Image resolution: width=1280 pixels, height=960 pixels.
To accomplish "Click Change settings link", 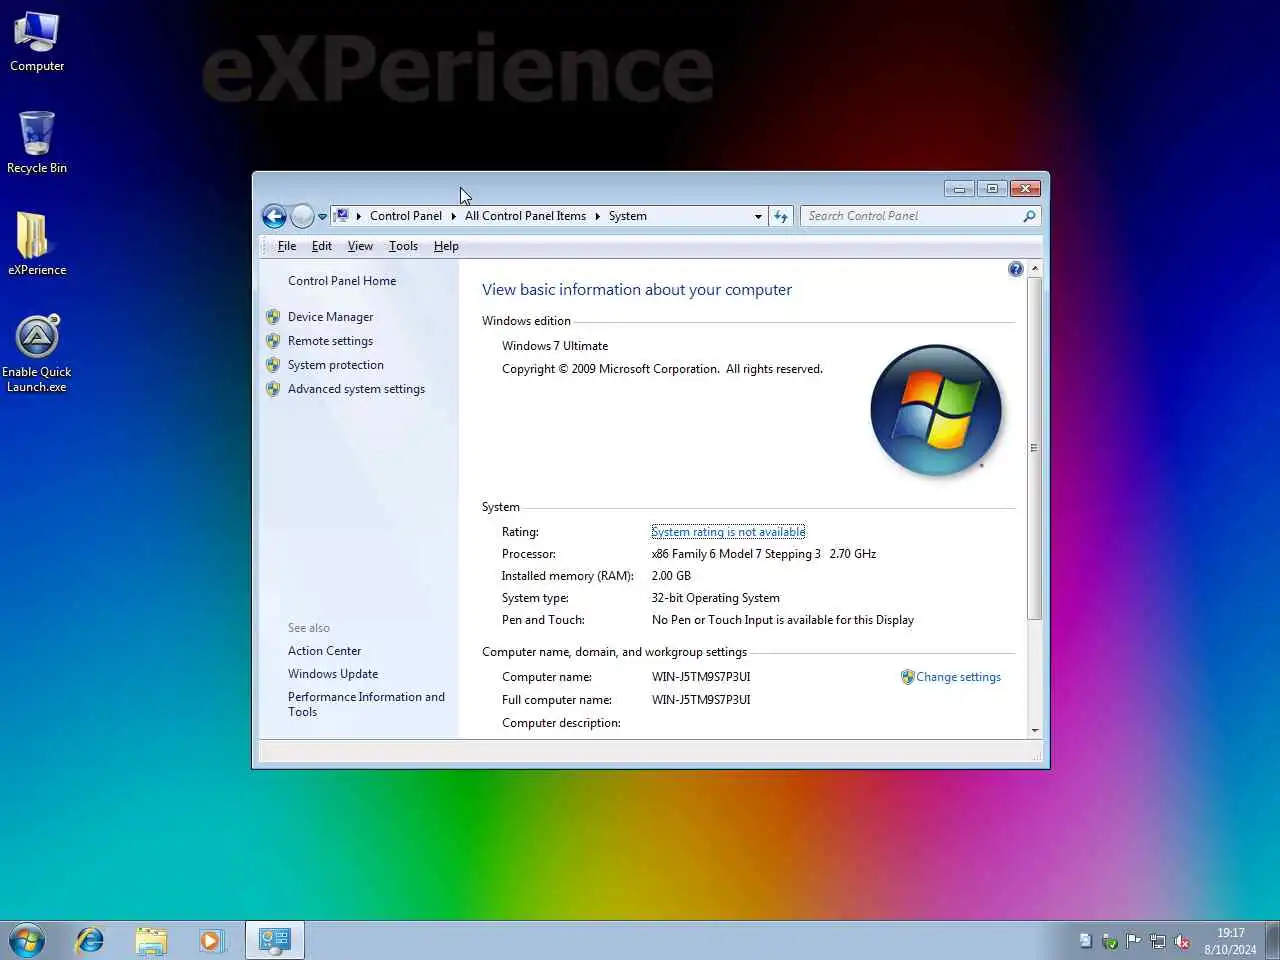I will (x=958, y=677).
